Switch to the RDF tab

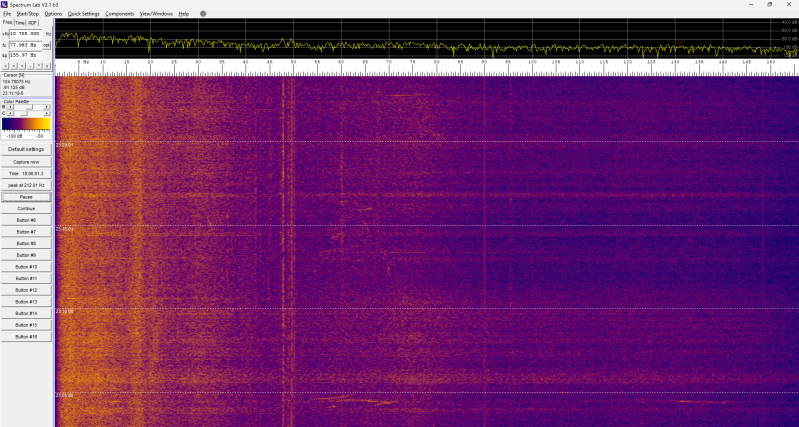[33, 23]
